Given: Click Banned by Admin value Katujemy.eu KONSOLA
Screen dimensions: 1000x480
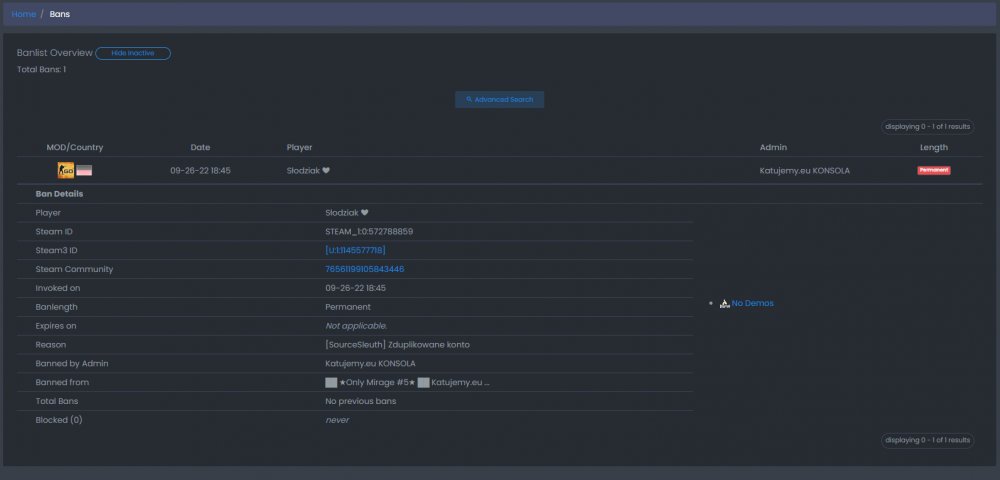Looking at the screenshot, I should 370,363.
